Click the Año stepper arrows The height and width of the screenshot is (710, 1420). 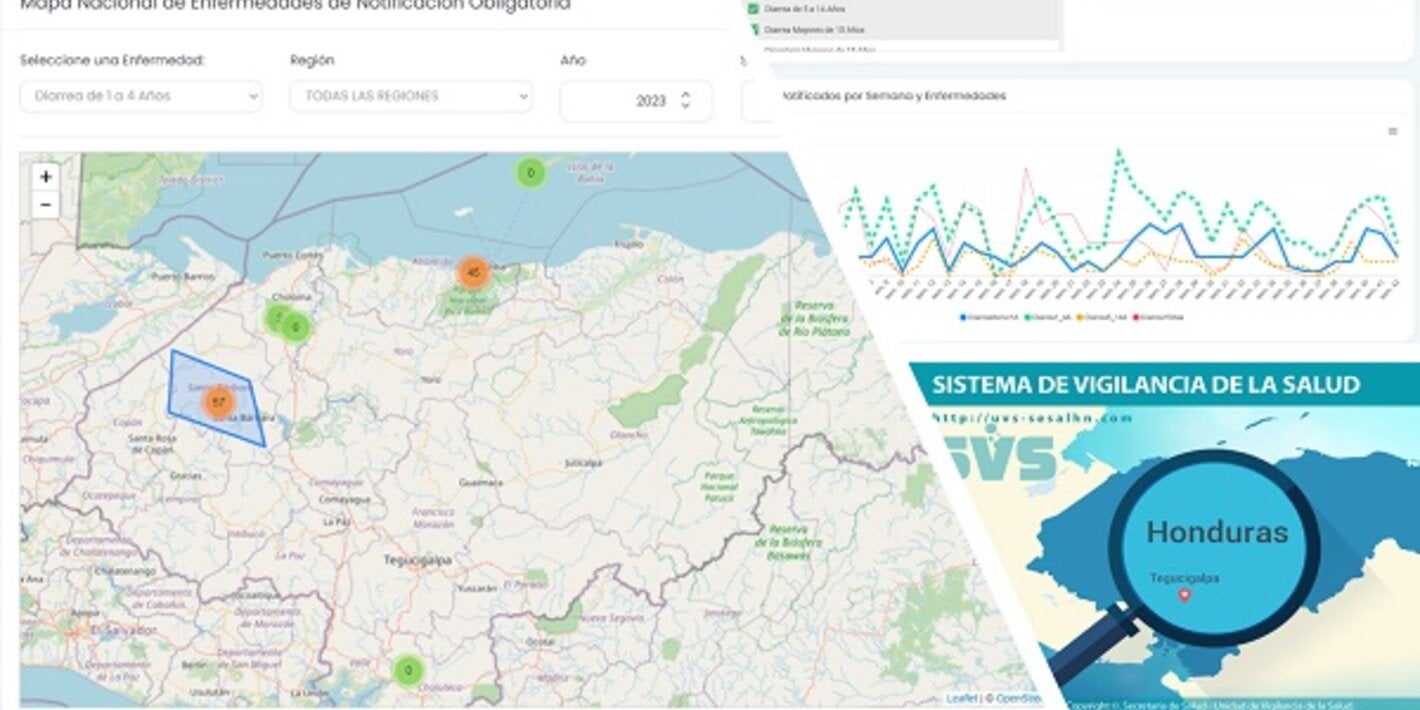point(685,100)
